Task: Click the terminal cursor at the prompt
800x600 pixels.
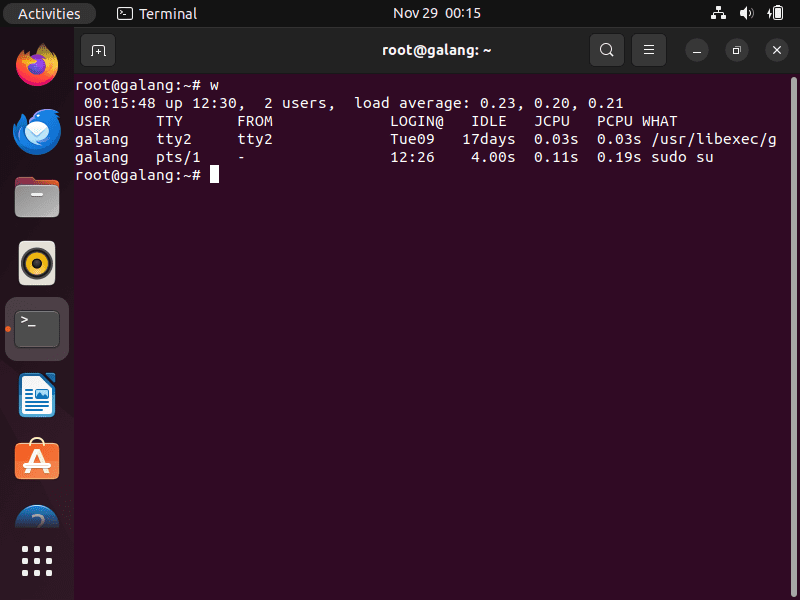Action: point(215,174)
